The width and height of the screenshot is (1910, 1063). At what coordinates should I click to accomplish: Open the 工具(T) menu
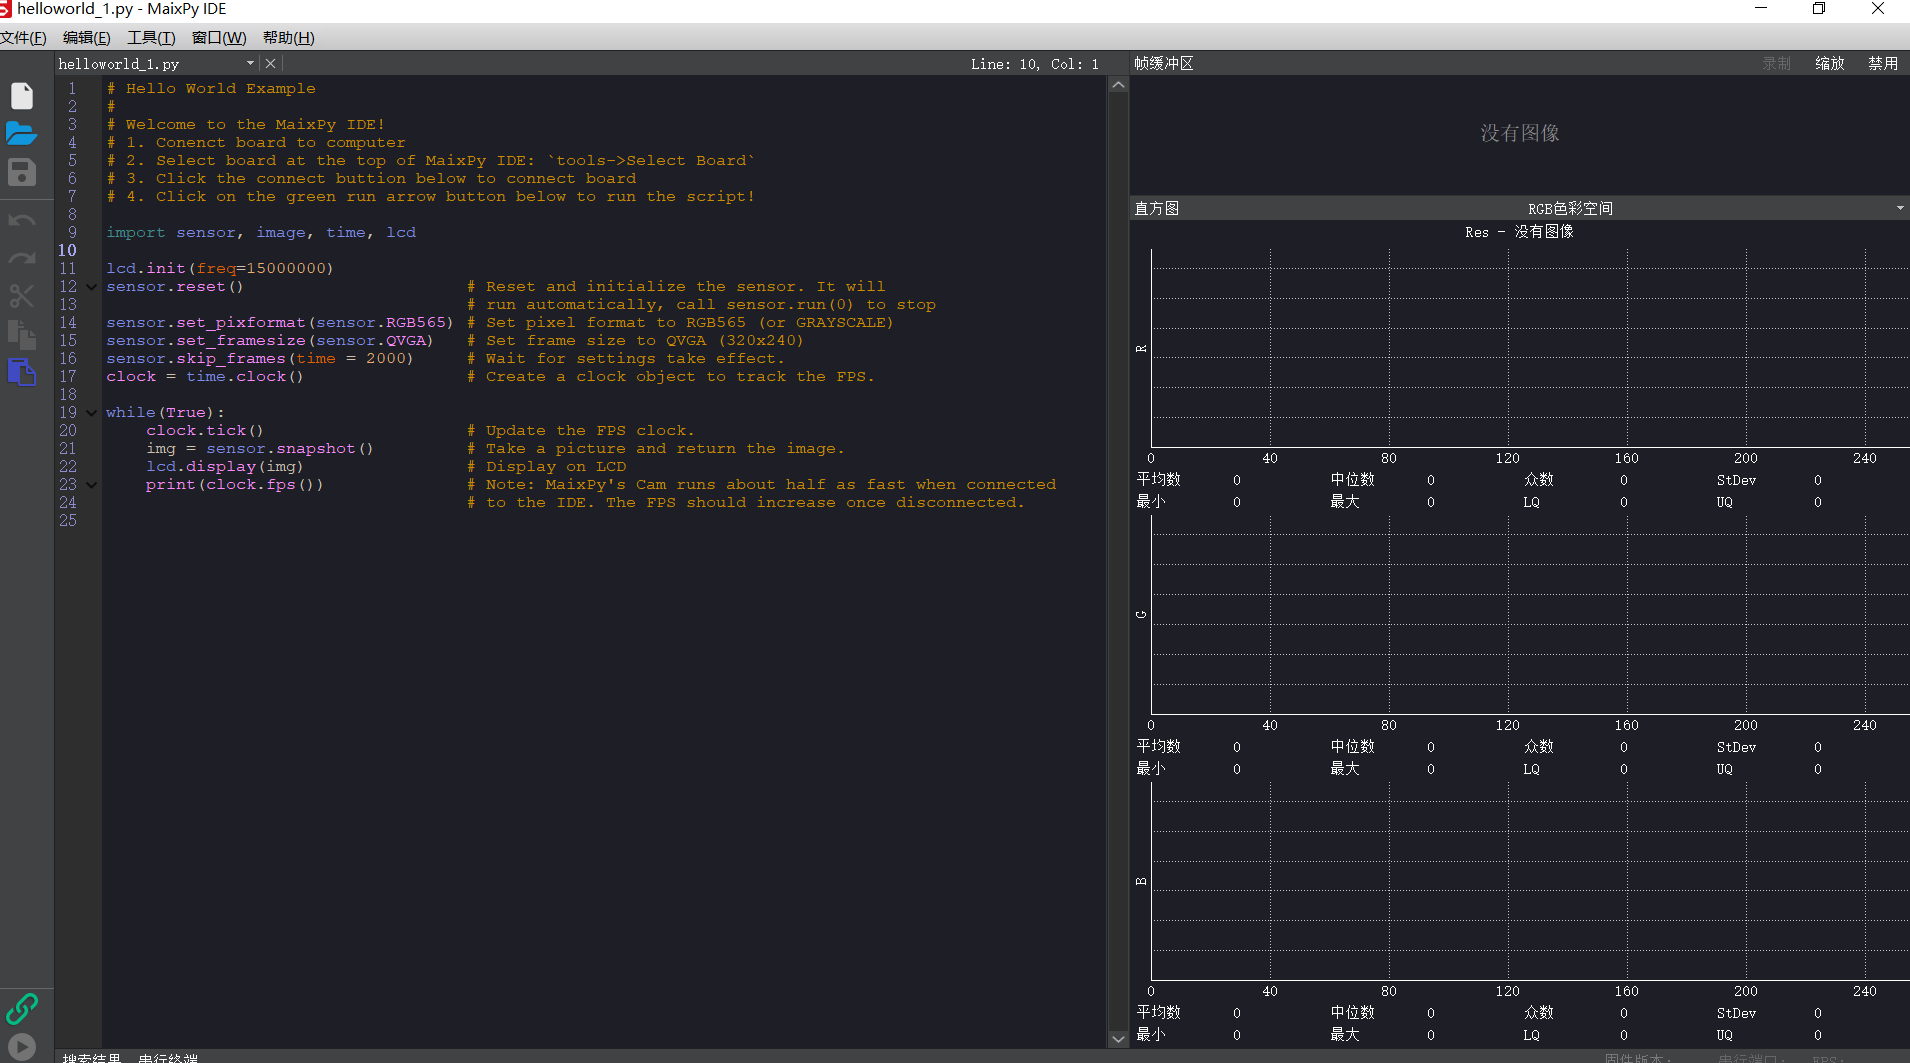(x=151, y=37)
